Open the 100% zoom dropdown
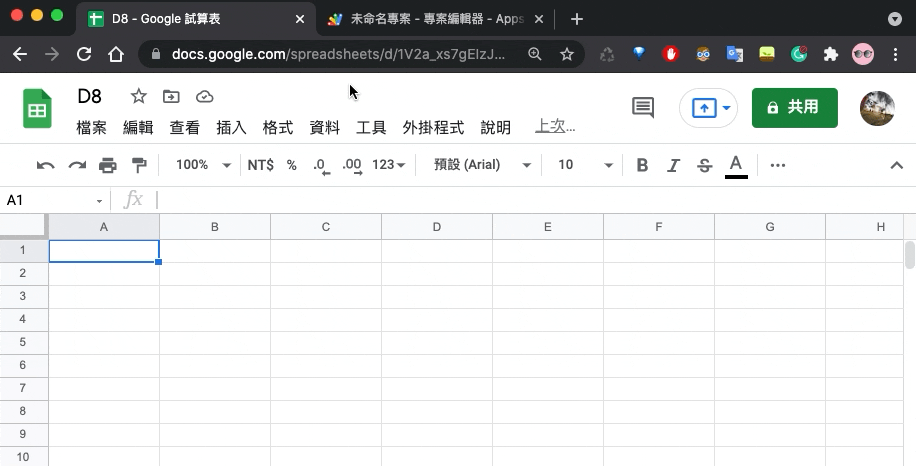The height and width of the screenshot is (466, 916). coord(203,165)
